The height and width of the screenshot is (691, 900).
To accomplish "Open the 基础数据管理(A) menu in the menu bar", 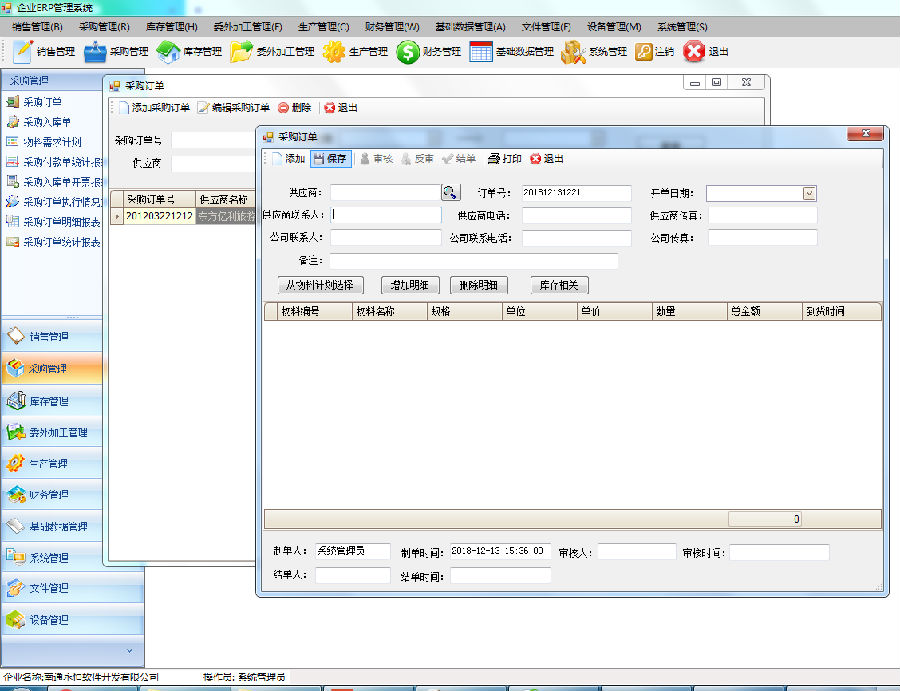I will (x=470, y=27).
